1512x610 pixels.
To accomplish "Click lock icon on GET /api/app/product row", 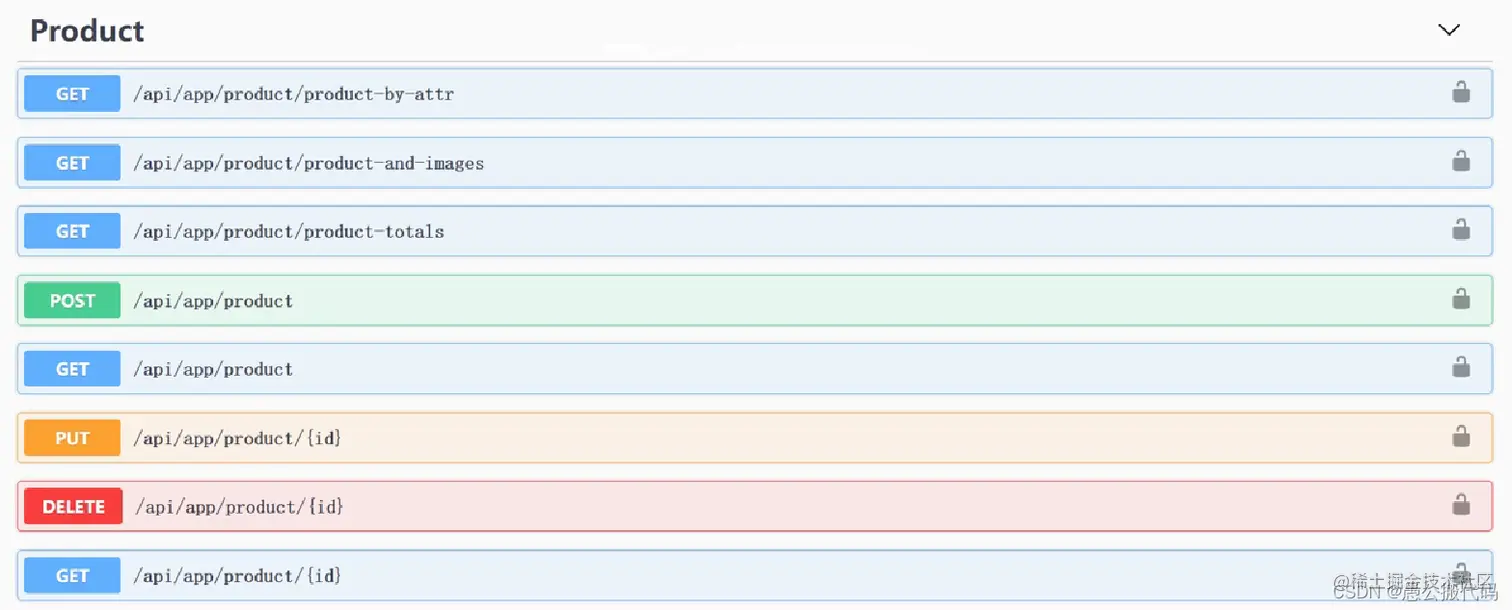I will pos(1461,367).
